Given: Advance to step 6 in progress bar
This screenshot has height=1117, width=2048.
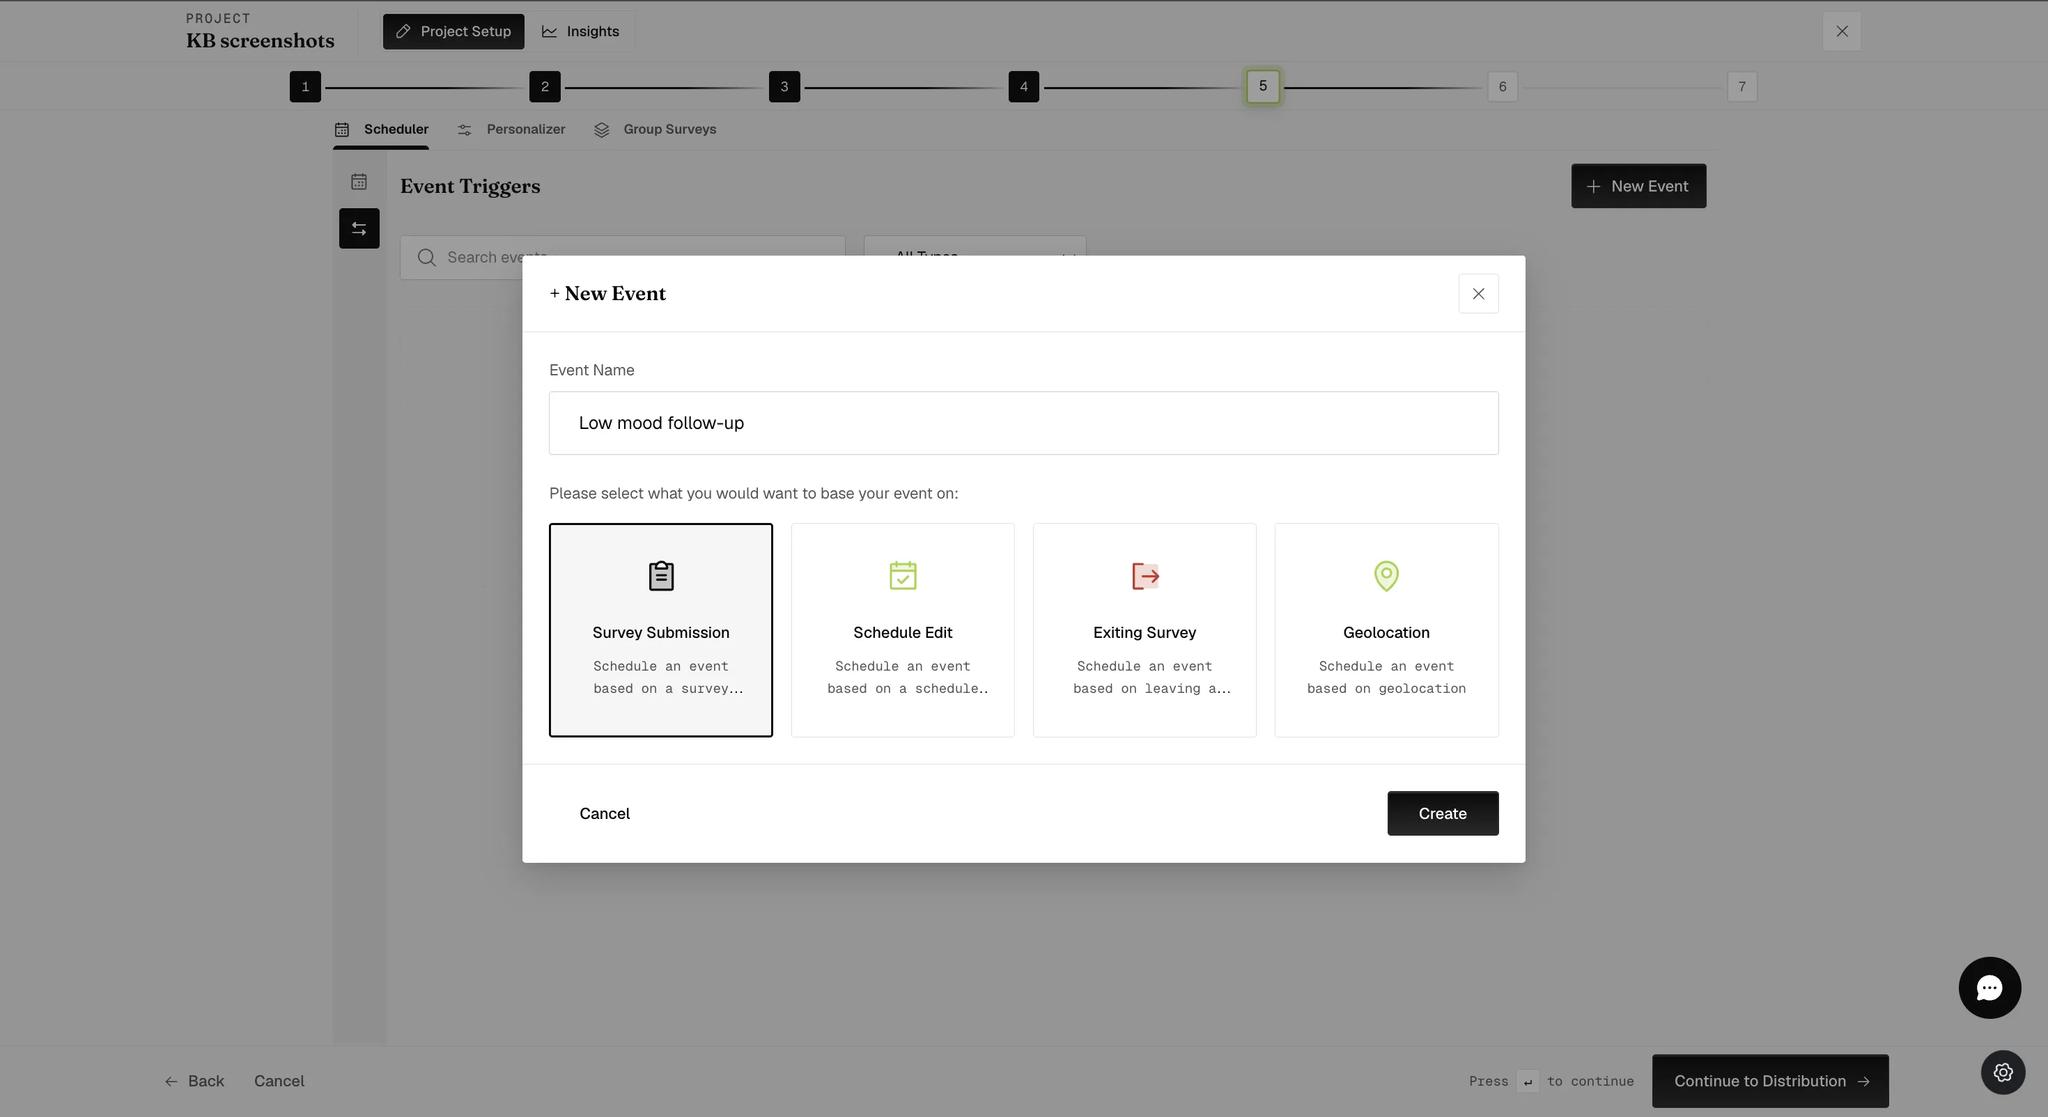Looking at the screenshot, I should pos(1502,86).
